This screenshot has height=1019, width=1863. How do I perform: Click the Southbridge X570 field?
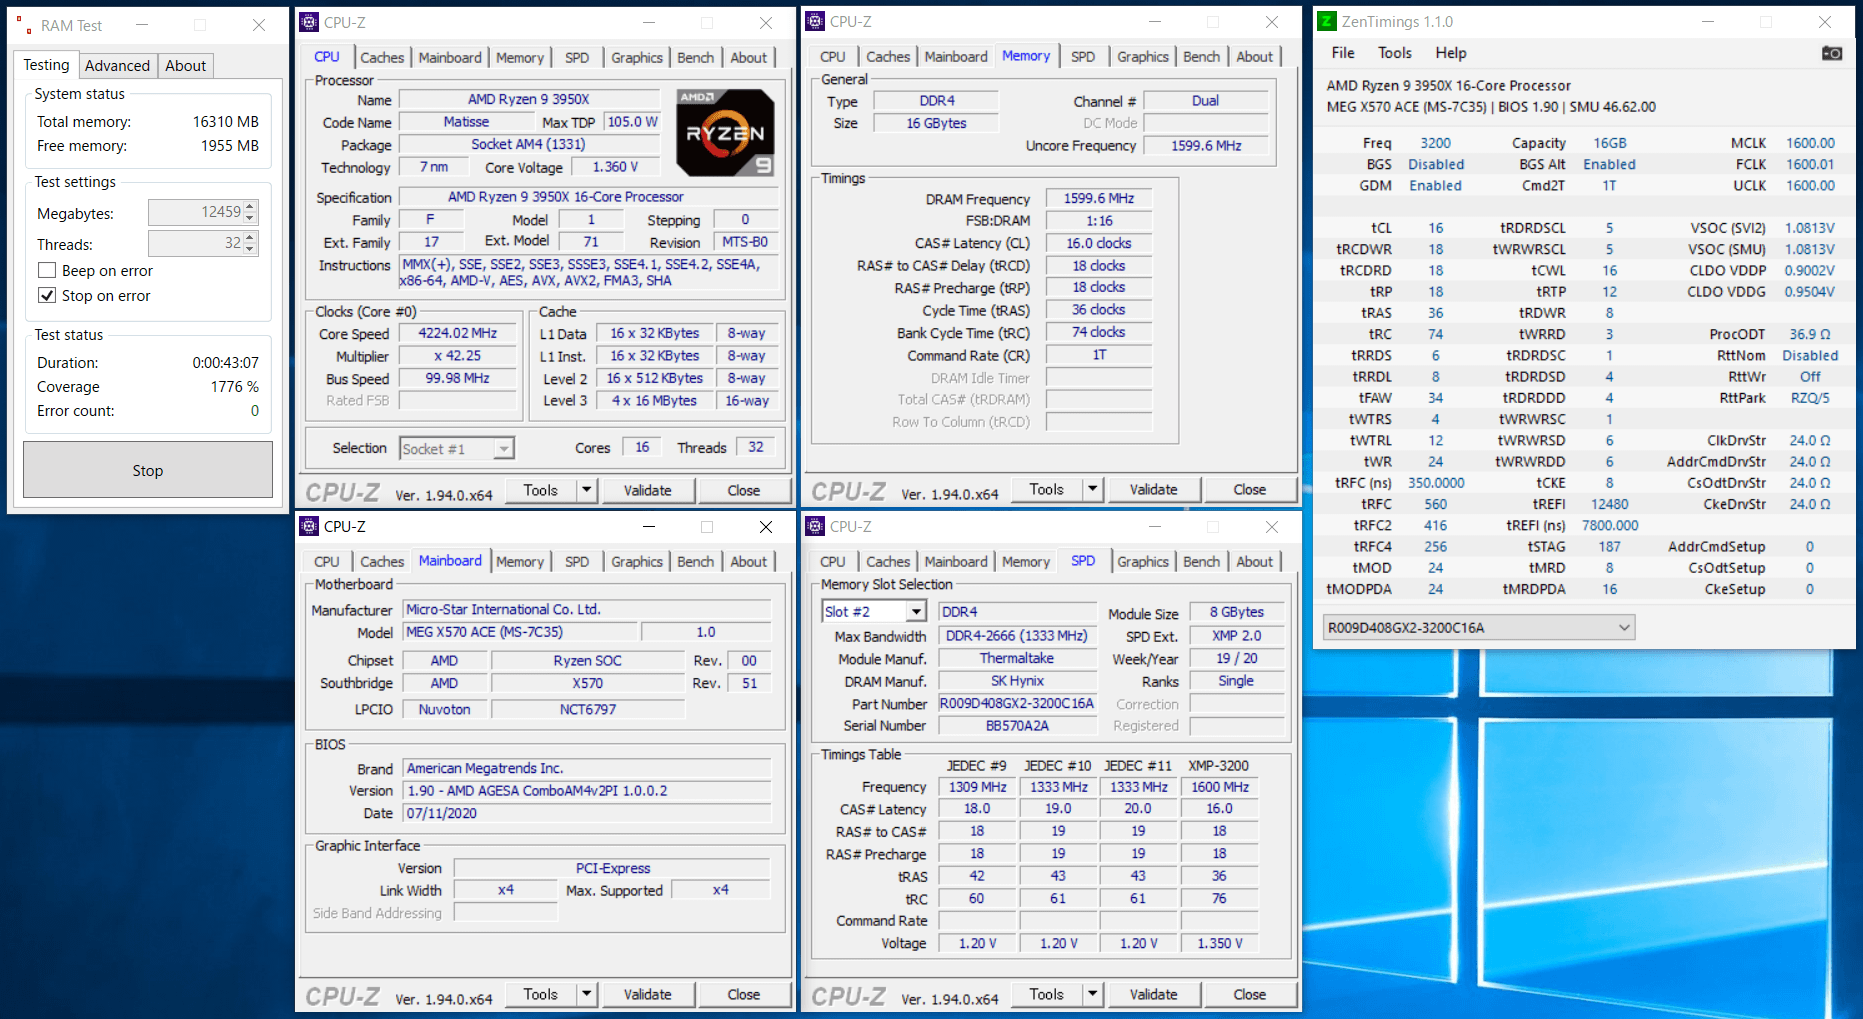(587, 683)
